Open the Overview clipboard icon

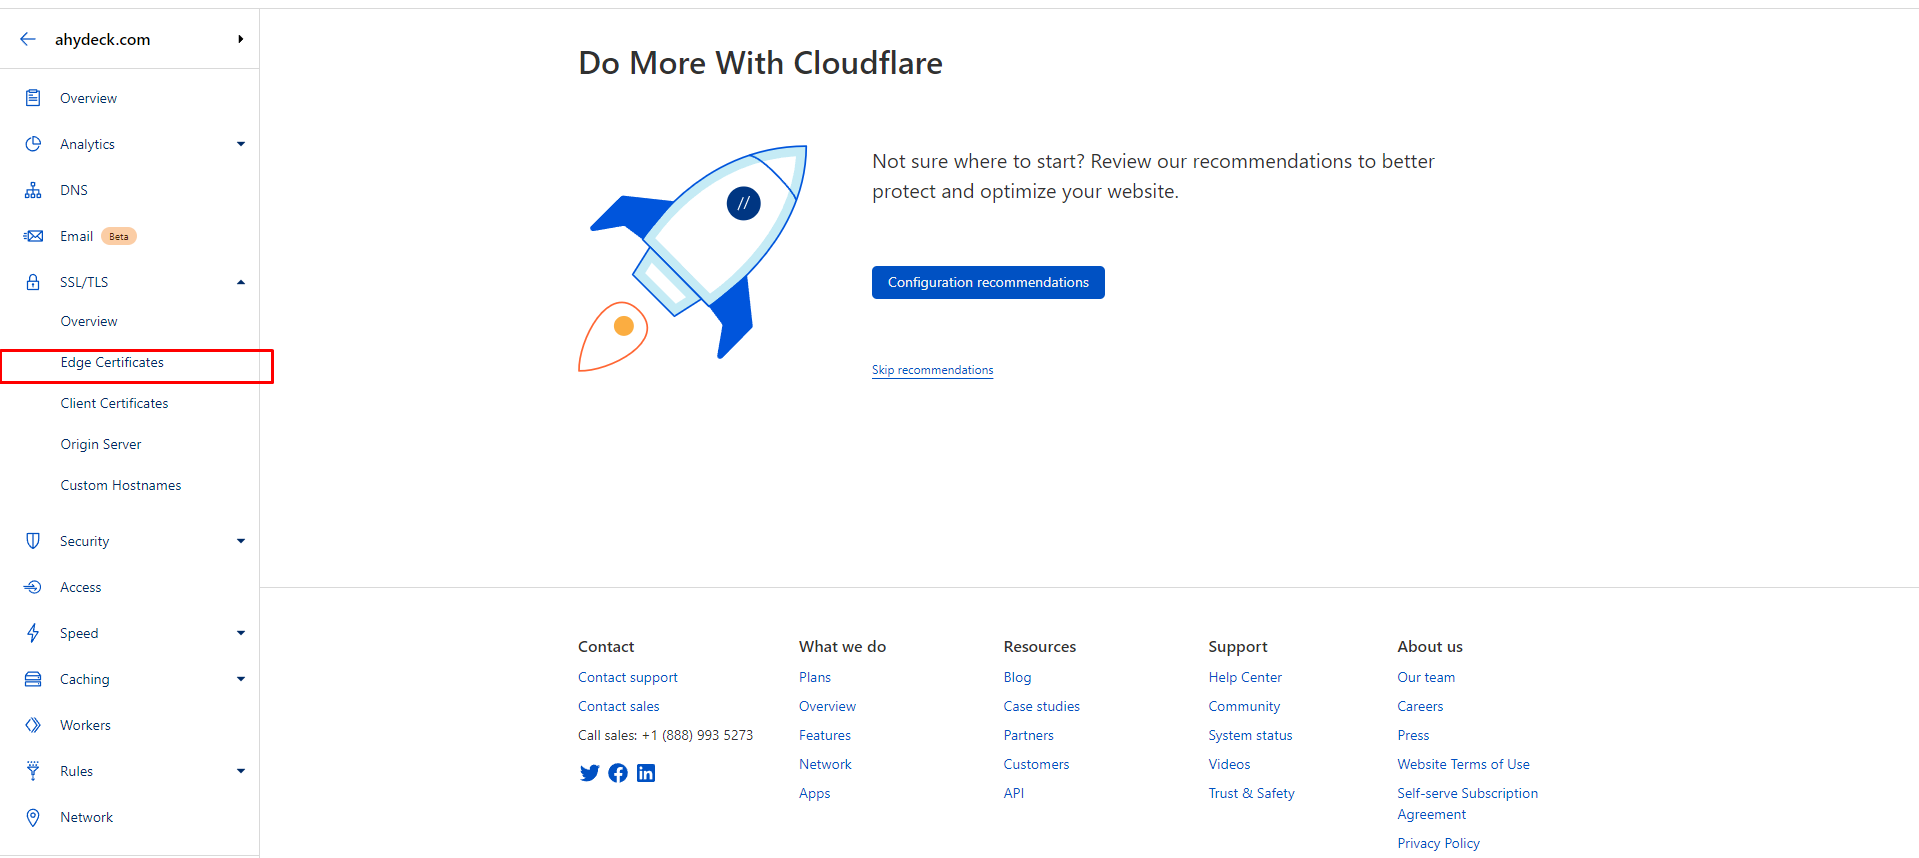pos(33,98)
